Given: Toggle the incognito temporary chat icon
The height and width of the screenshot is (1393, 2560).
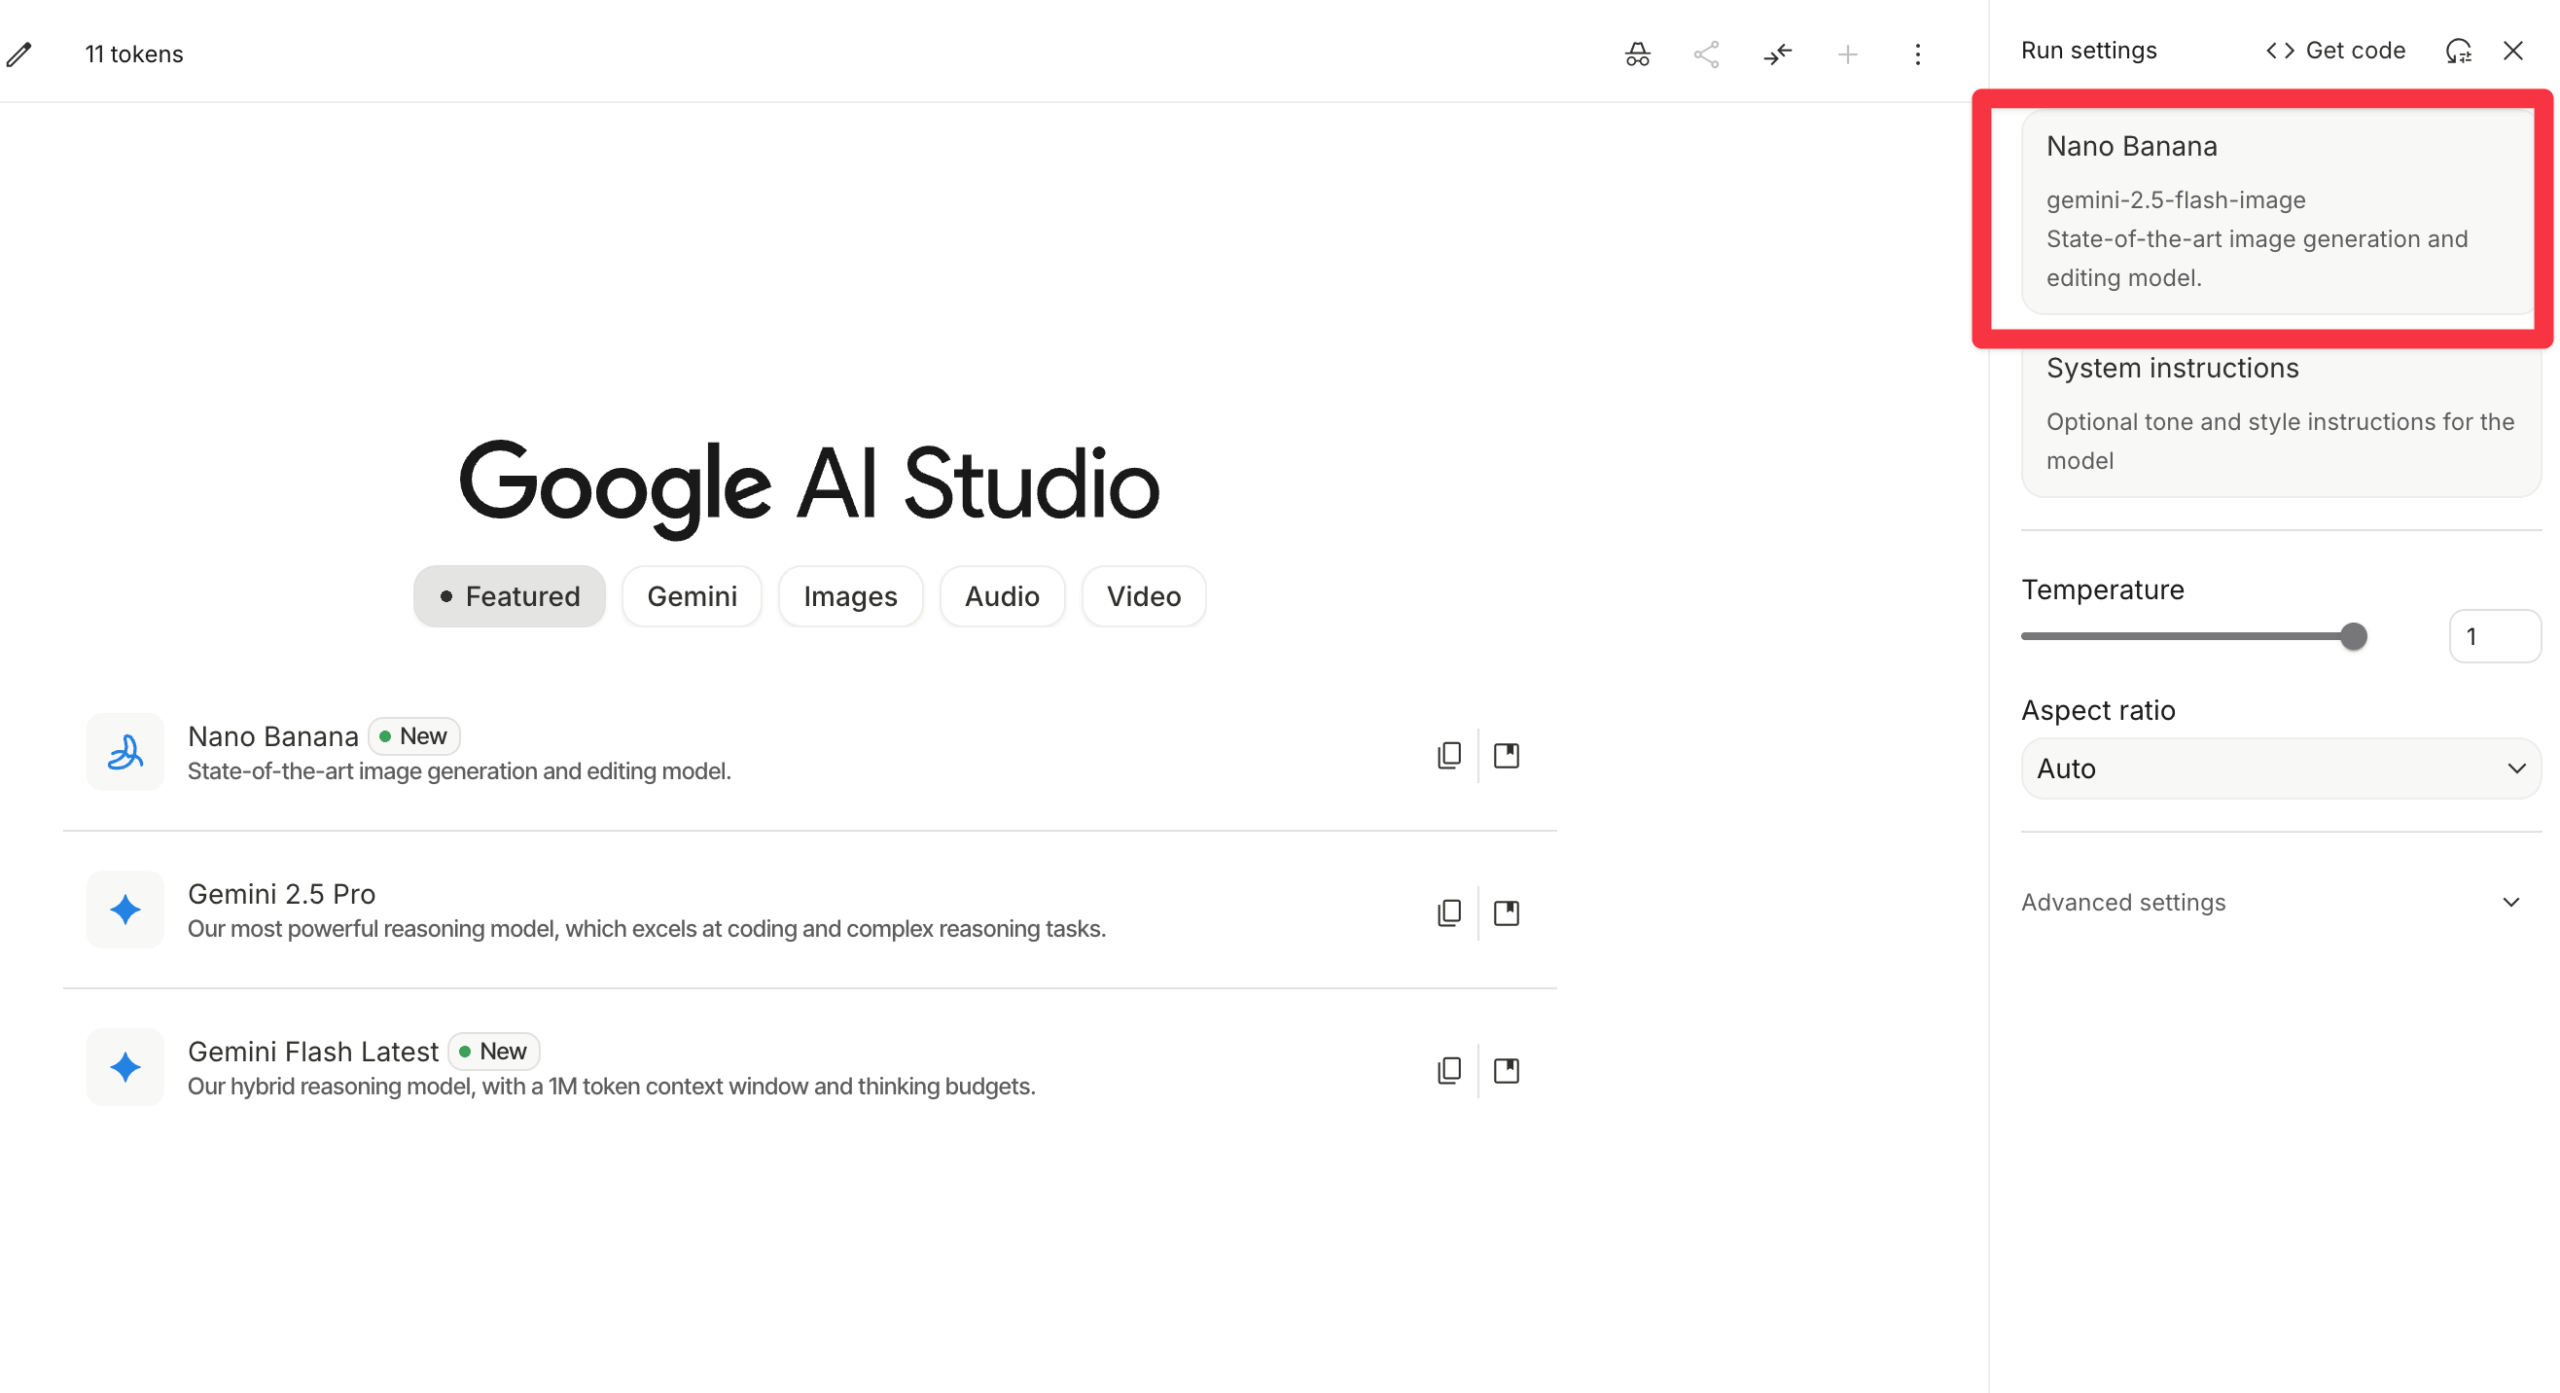Looking at the screenshot, I should [x=1637, y=54].
